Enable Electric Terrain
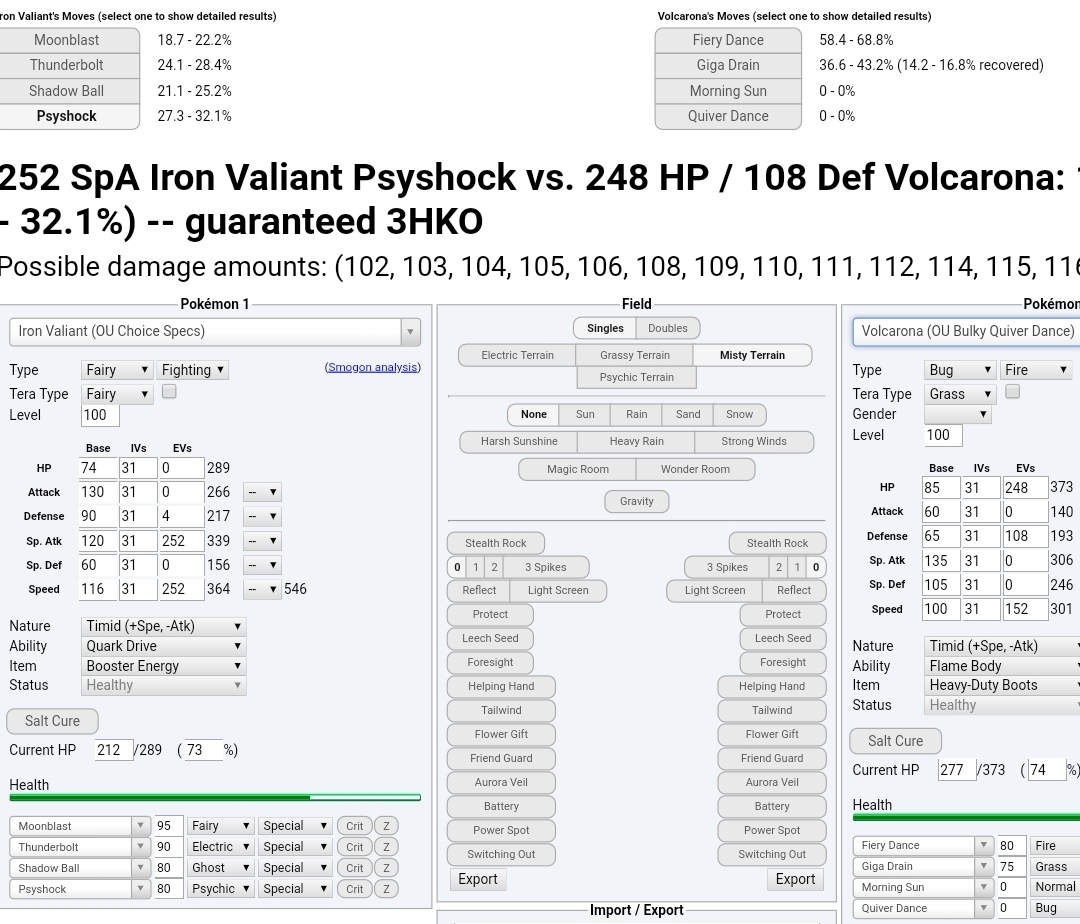 pyautogui.click(x=517, y=355)
